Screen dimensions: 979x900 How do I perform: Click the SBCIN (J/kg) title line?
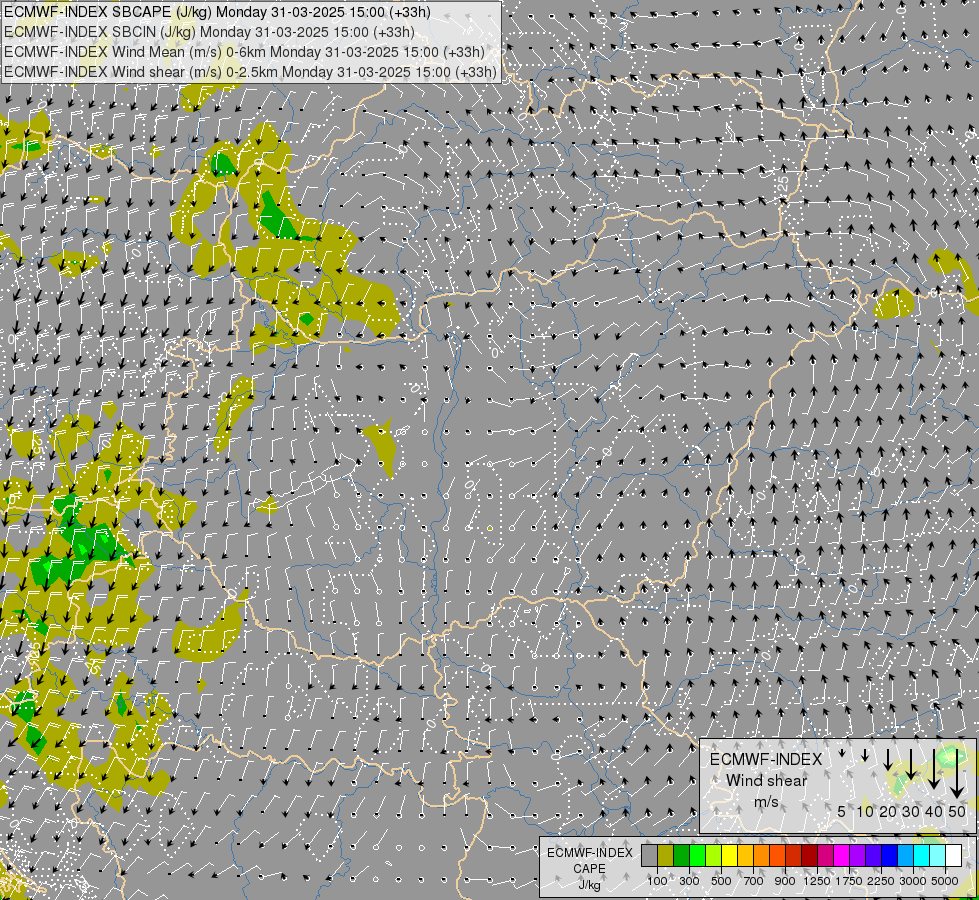(209, 32)
